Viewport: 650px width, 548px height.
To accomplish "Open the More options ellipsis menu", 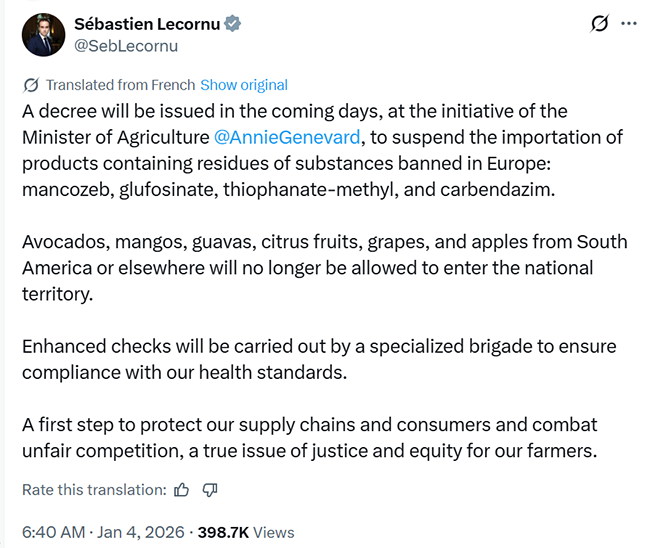I will tap(628, 23).
